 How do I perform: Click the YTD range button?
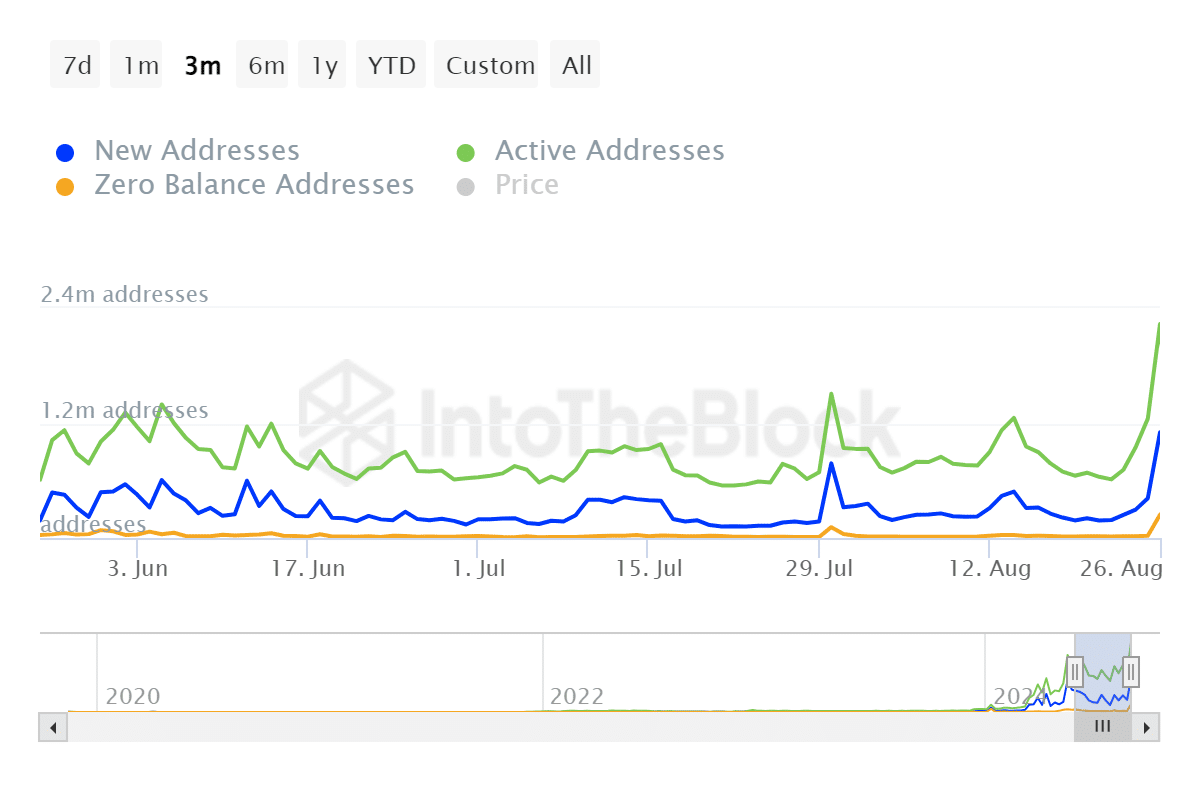coord(391,66)
